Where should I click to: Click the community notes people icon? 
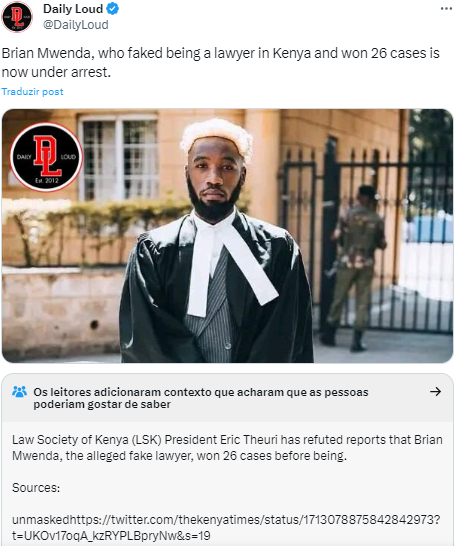pos(19,392)
